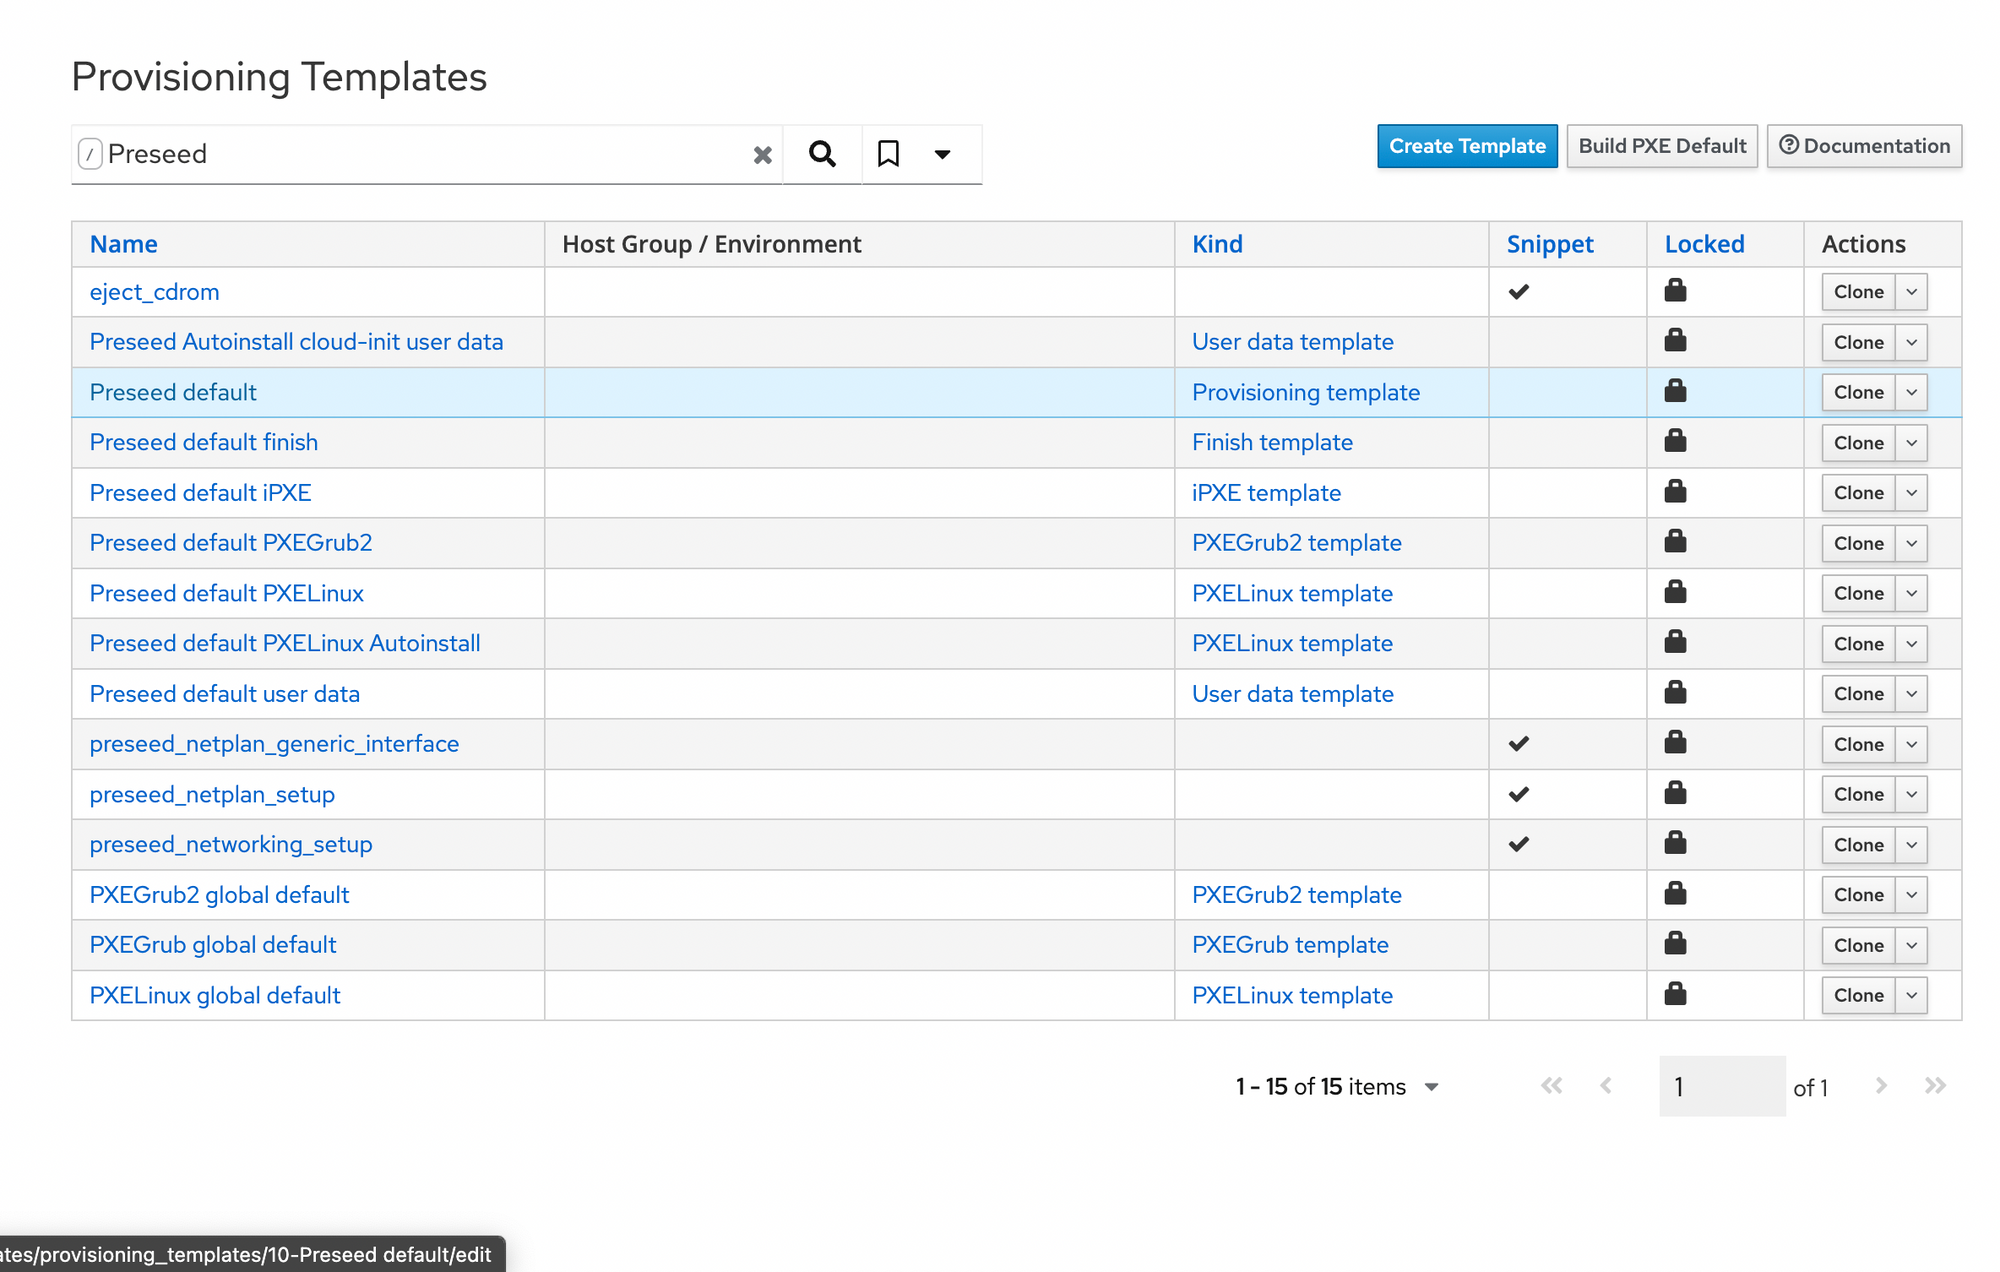Image resolution: width=2000 pixels, height=1272 pixels.
Task: Click the snippet checkmark for preseed_netplan_setup
Action: point(1518,794)
